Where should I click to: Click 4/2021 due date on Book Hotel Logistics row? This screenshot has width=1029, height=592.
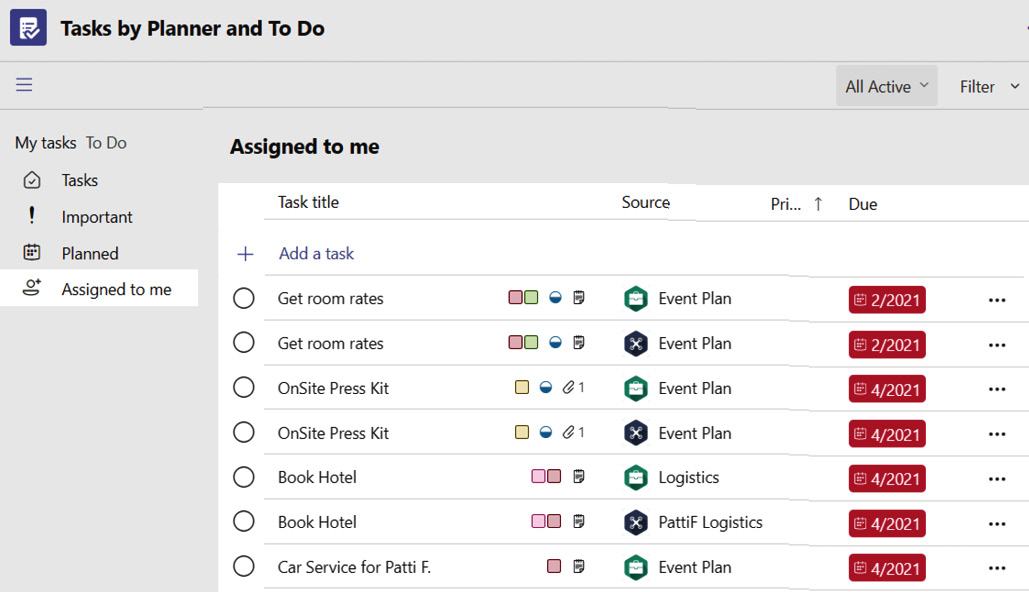pos(887,478)
